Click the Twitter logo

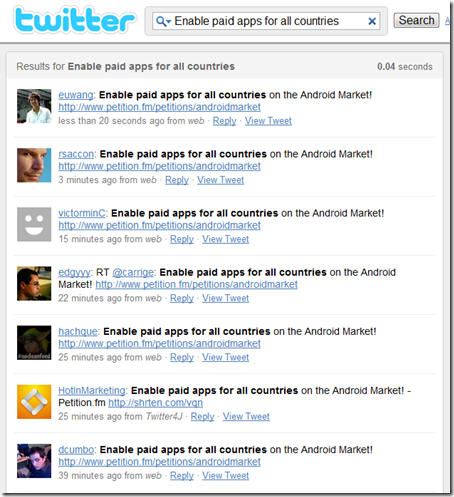tap(75, 20)
